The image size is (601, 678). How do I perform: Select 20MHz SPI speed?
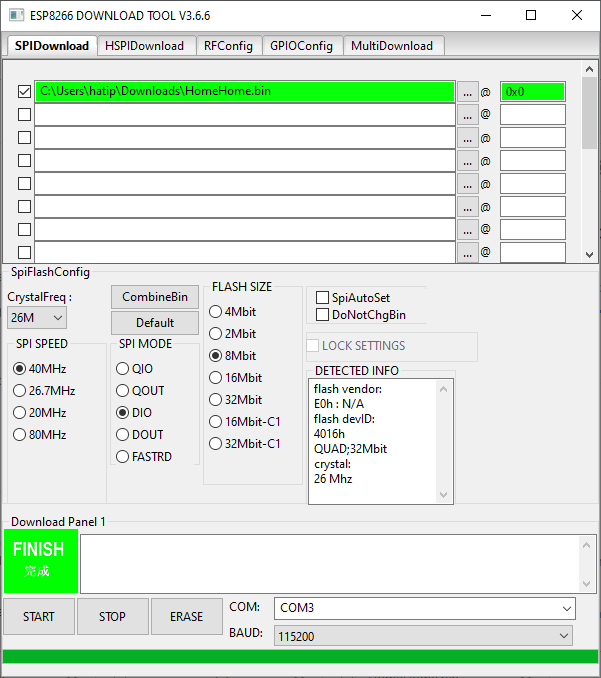click(40, 413)
